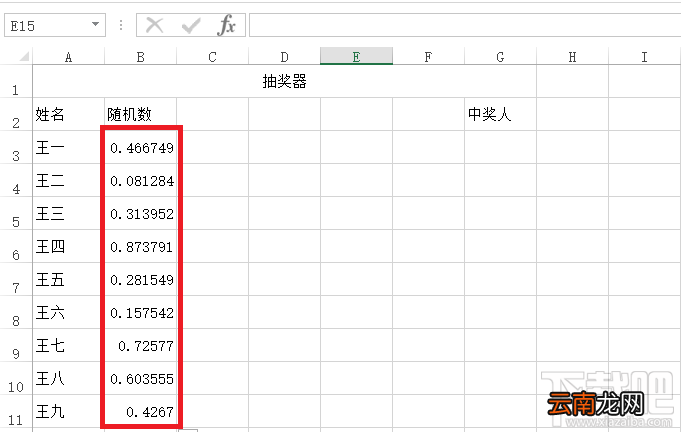Click the value 0.873791
The image size is (681, 432).
pyautogui.click(x=142, y=247)
